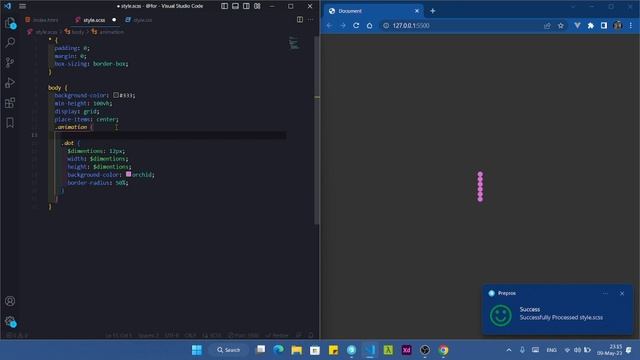Open the browser profile avatar
Image resolution: width=640 pixels, height=360 pixels.
[618, 25]
